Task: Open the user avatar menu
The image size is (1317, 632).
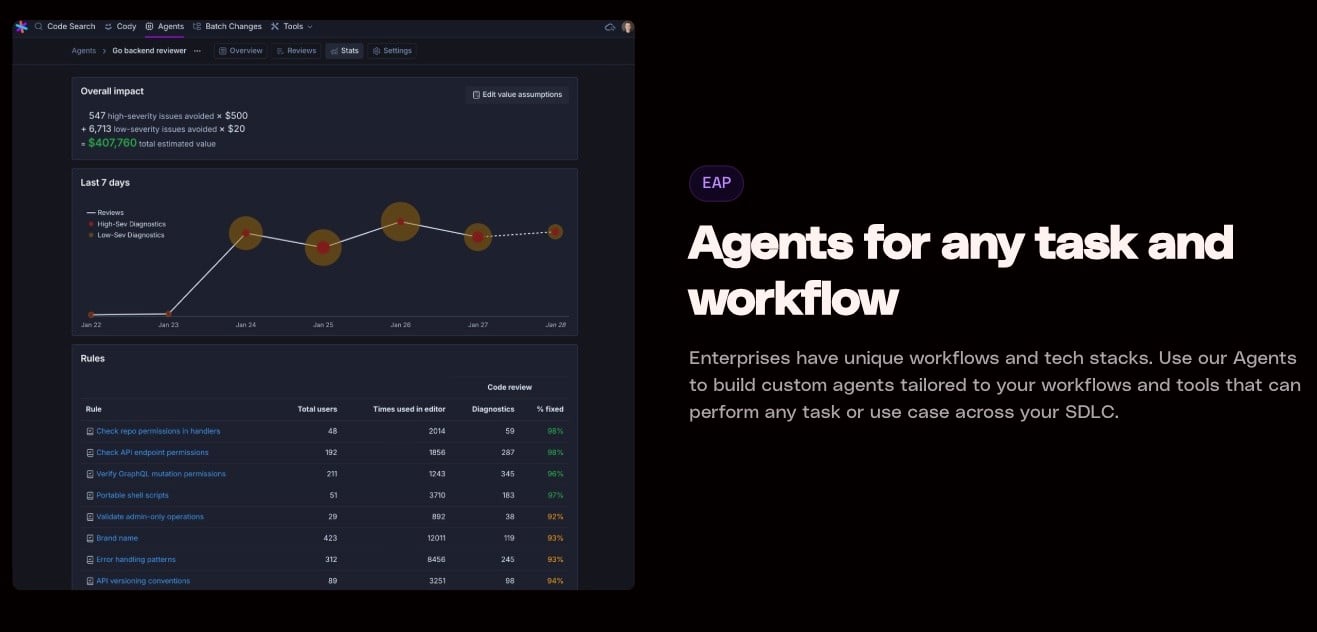Action: (627, 26)
